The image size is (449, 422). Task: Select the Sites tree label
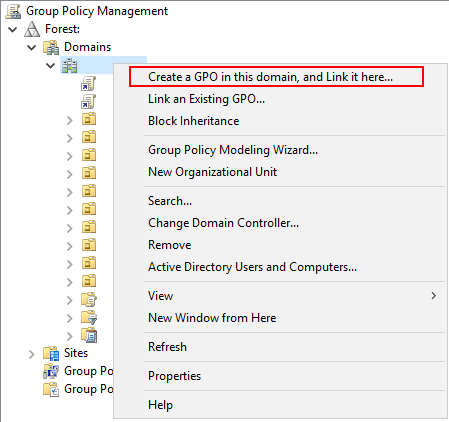(76, 353)
